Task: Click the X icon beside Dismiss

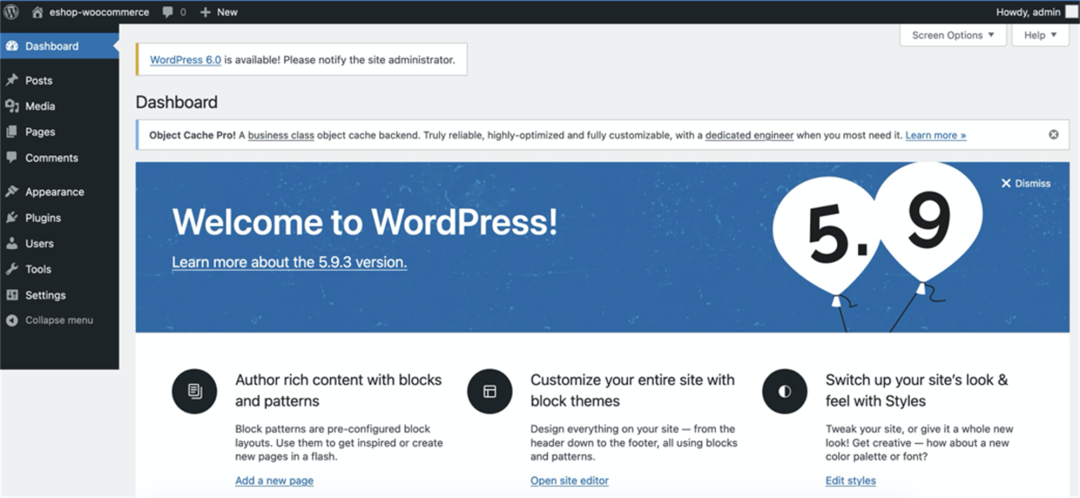Action: (1006, 183)
